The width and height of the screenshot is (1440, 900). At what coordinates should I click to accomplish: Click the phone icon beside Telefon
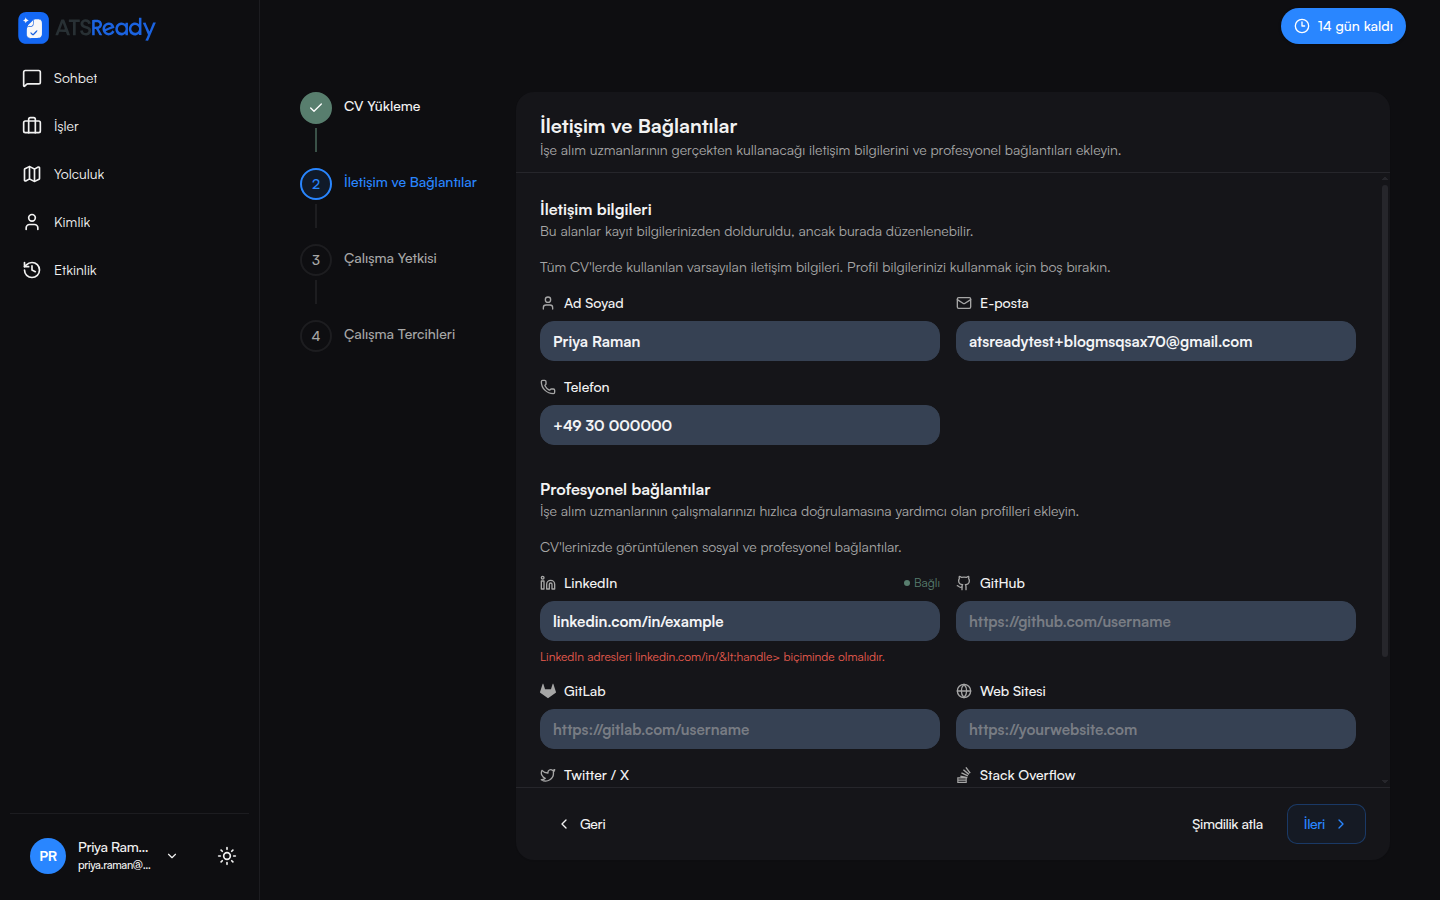[548, 387]
